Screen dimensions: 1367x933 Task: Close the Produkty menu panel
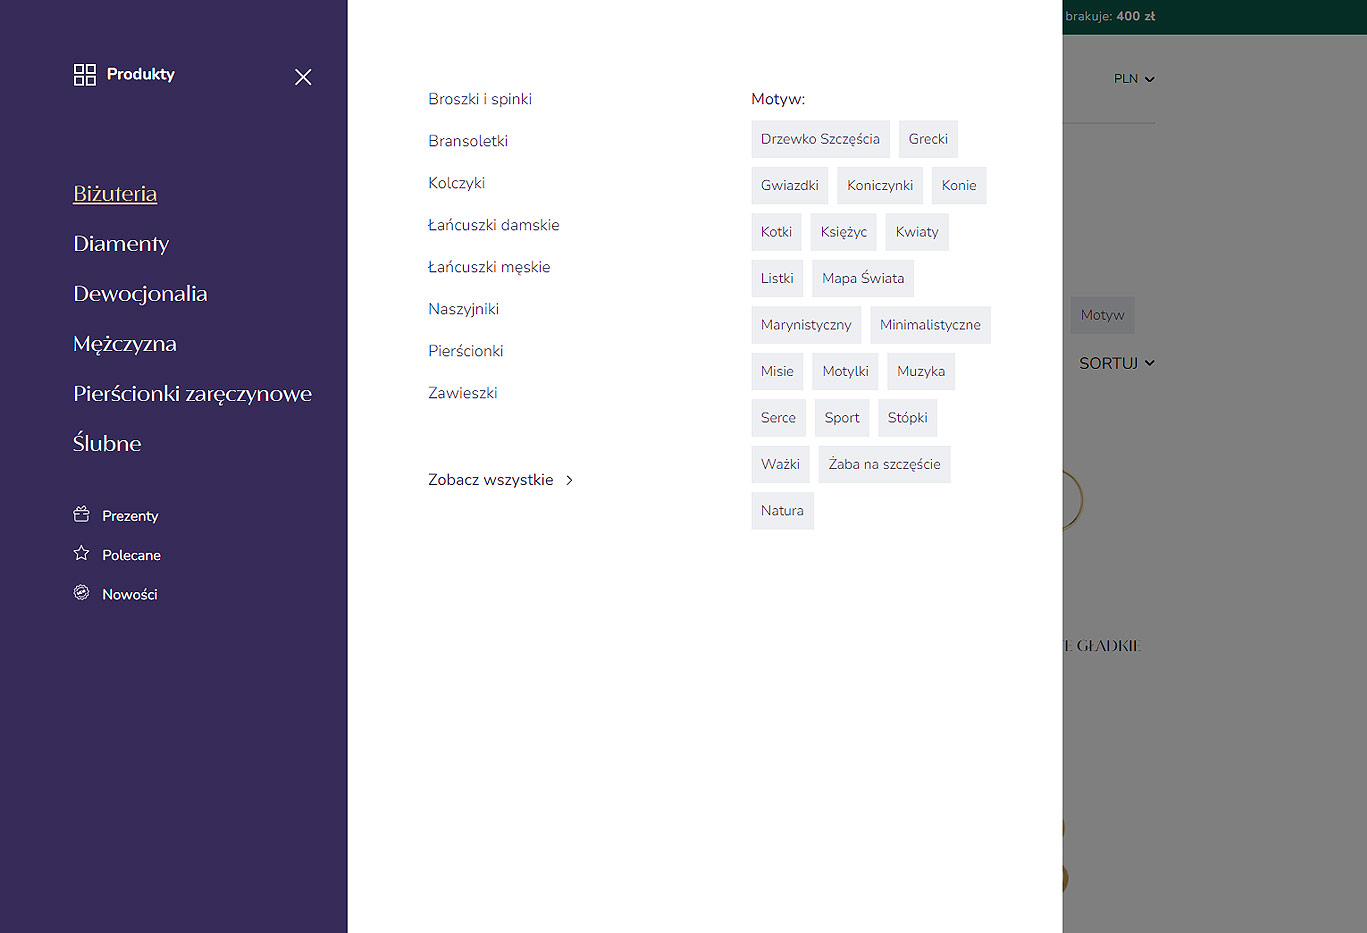(303, 77)
